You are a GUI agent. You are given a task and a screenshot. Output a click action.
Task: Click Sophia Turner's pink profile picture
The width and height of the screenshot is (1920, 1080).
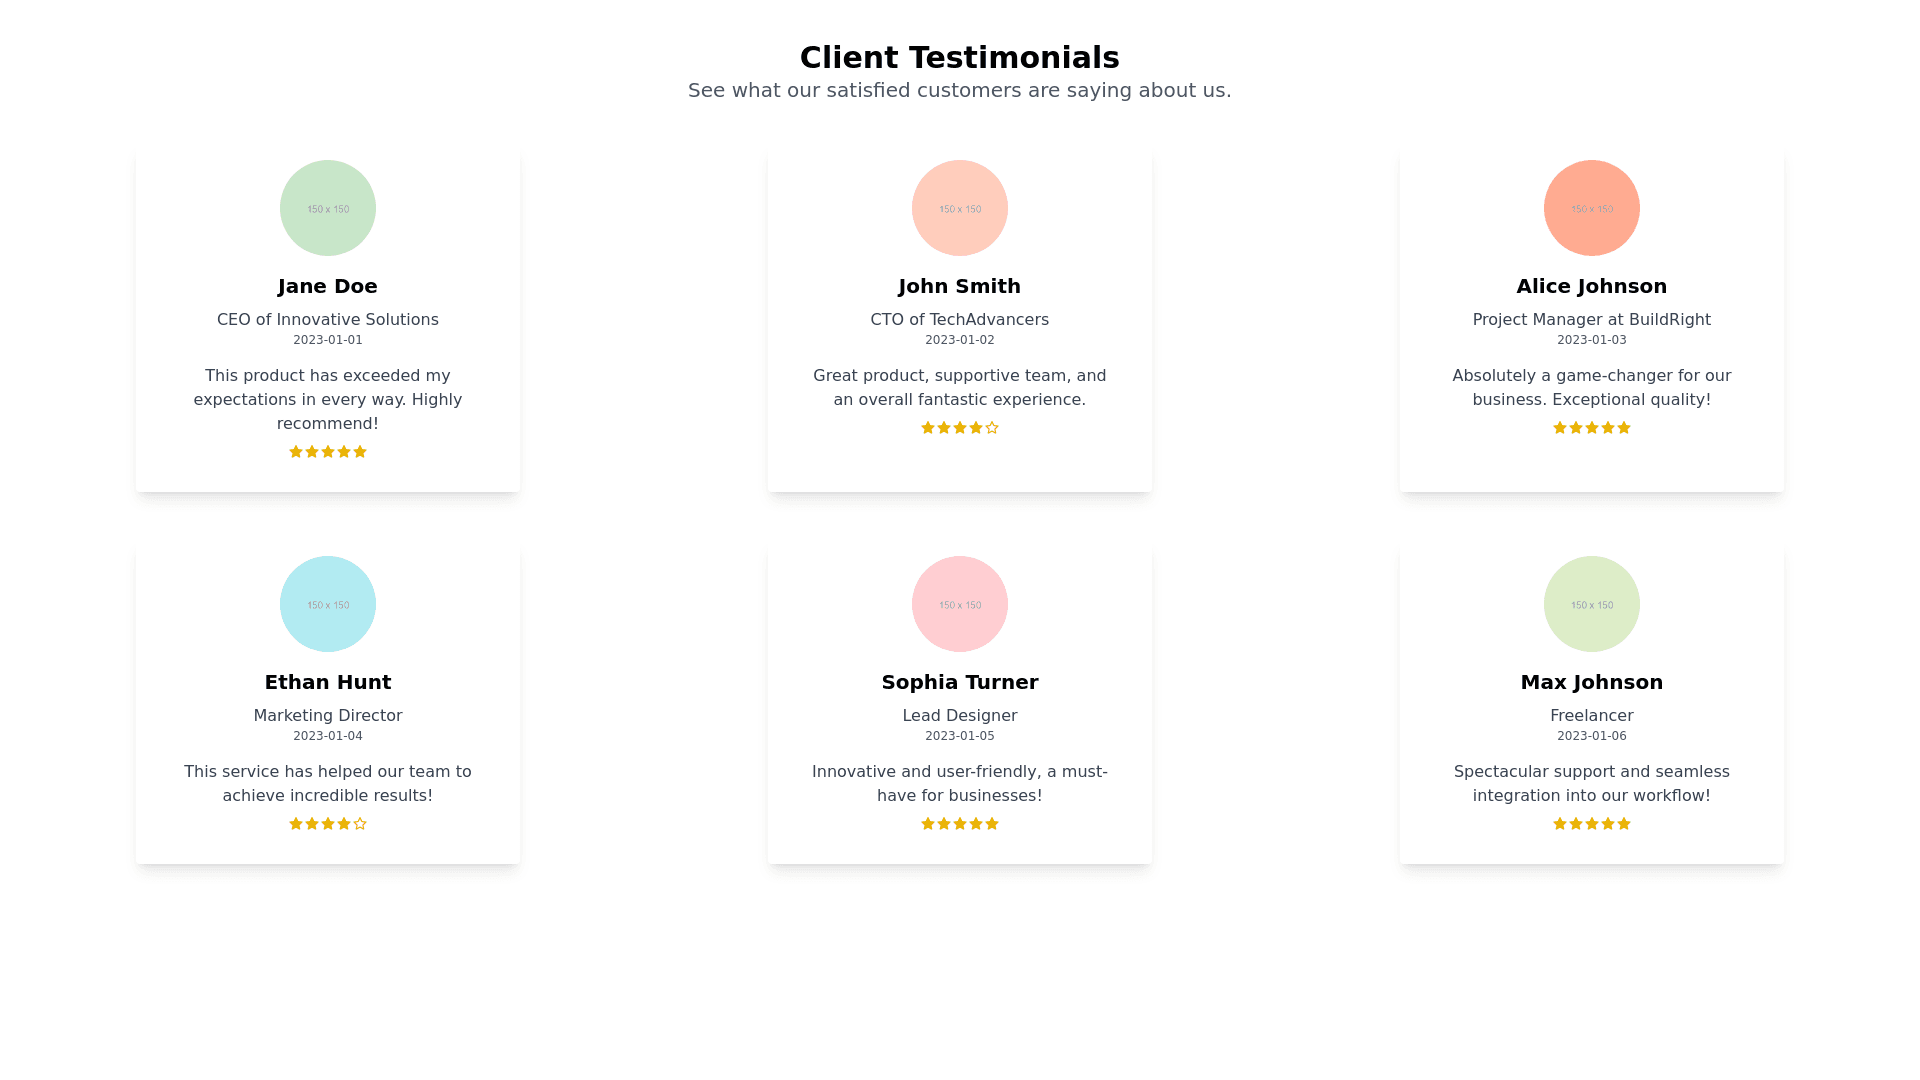(x=960, y=604)
